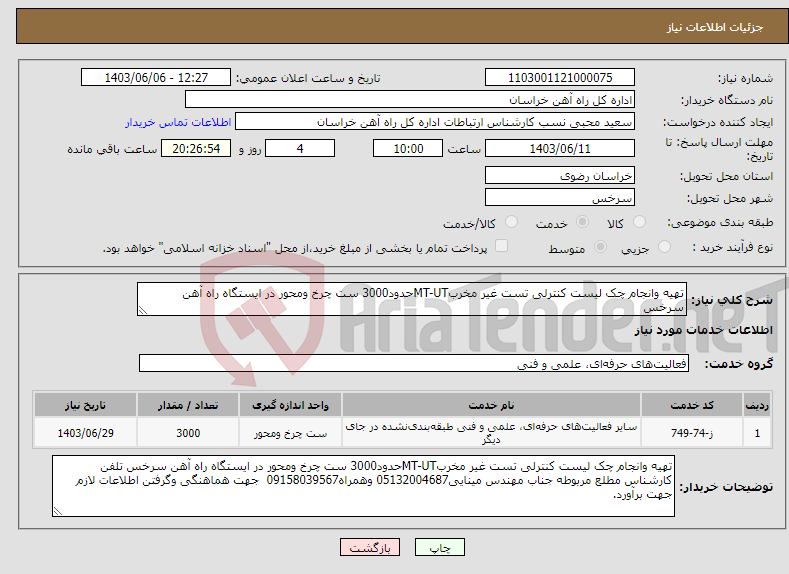Click the شماره نیاز field 1103001121000075
This screenshot has height=574, width=789.
(x=560, y=77)
